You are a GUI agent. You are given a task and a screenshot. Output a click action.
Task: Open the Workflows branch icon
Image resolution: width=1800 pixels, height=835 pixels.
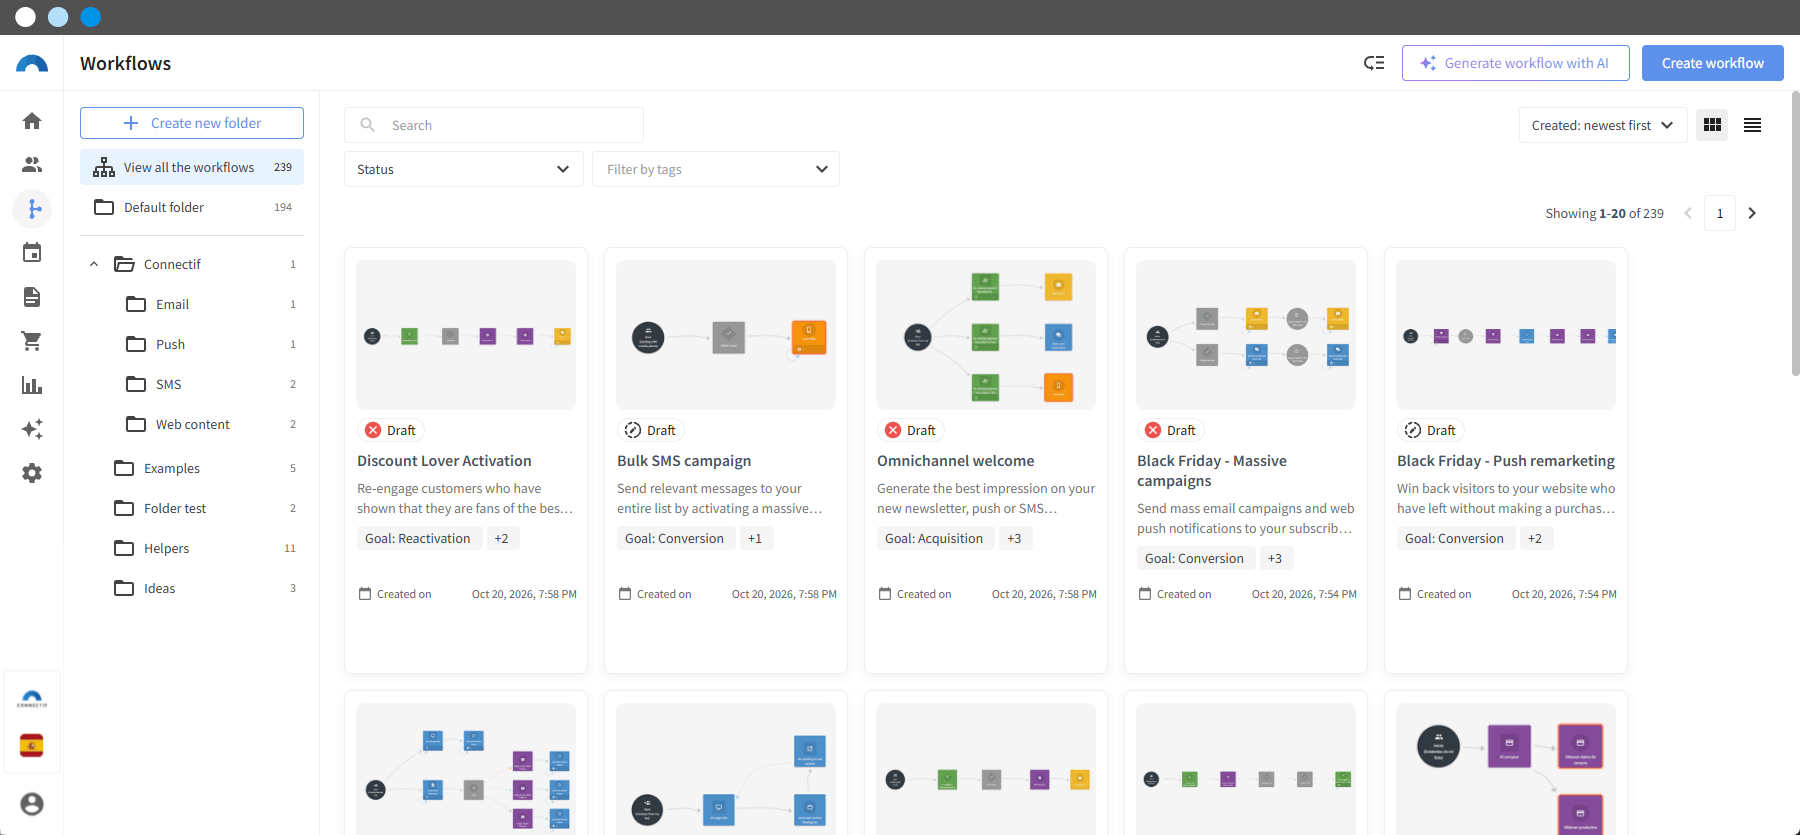32,208
